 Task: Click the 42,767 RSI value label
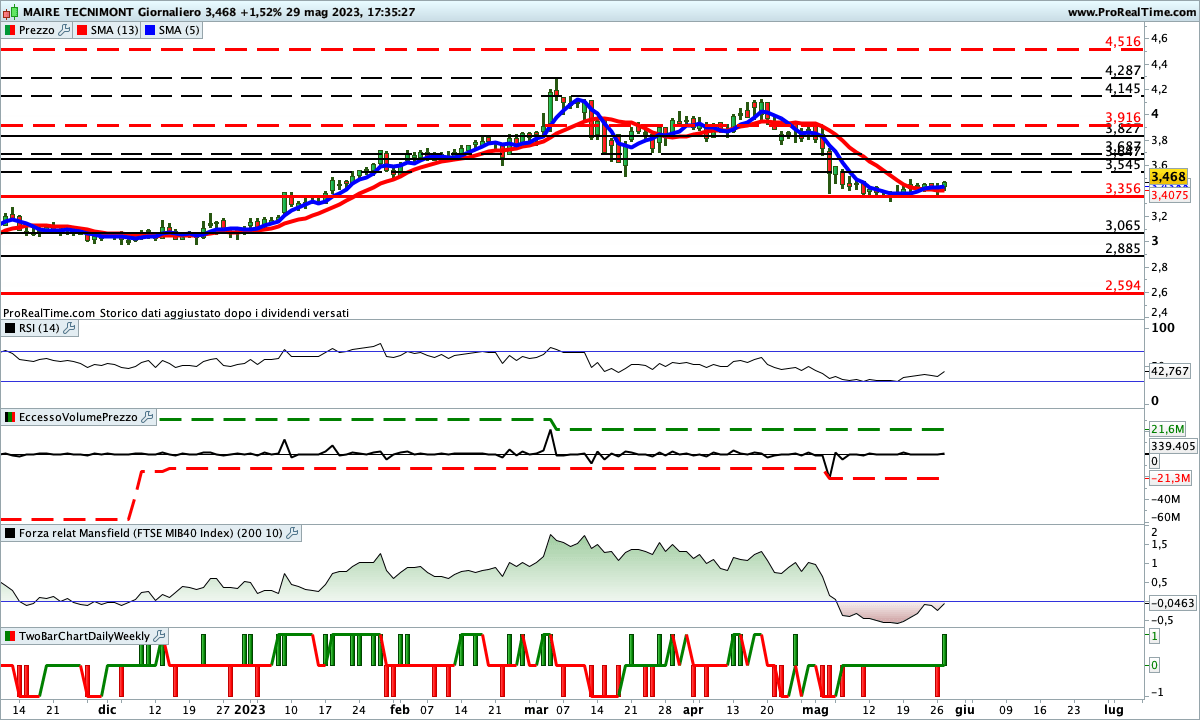tap(1169, 371)
